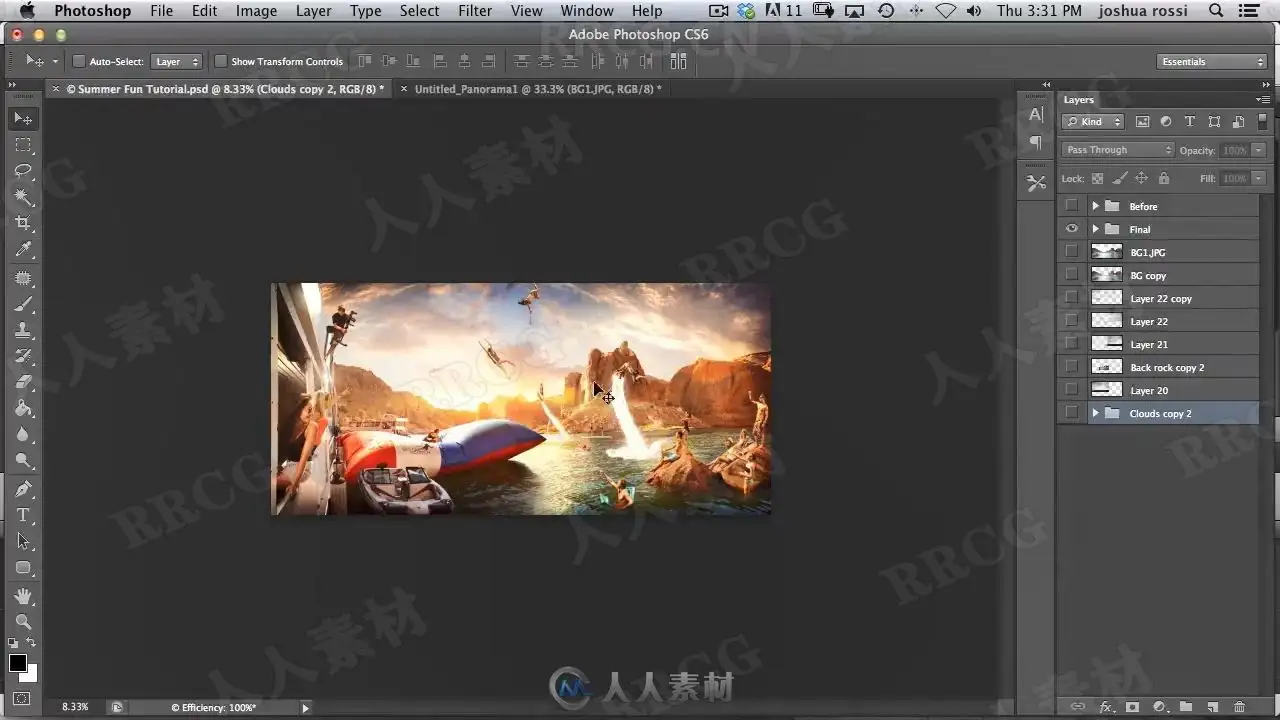The height and width of the screenshot is (720, 1280).
Task: Create a new layer with the page icon
Action: tap(1213, 707)
